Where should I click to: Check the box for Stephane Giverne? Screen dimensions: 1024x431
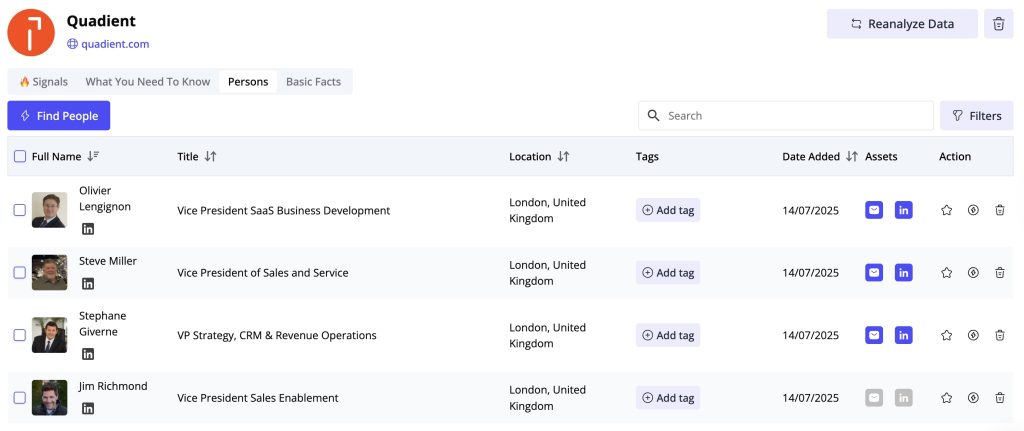pyautogui.click(x=20, y=335)
